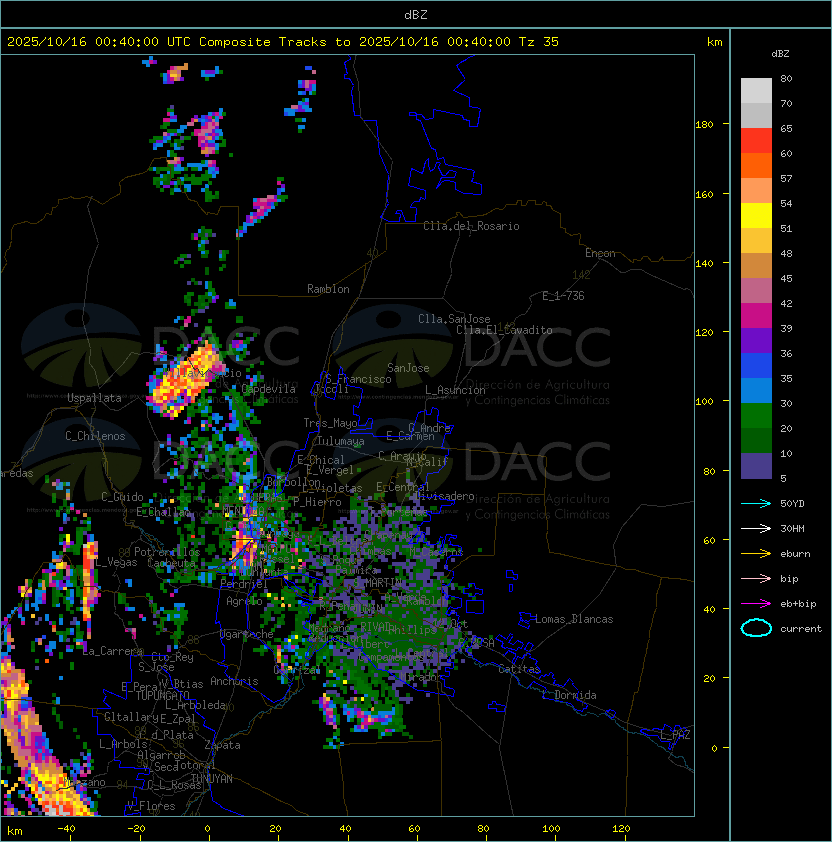Click the 'Potrerillos' map label
Image resolution: width=832 pixels, height=842 pixels.
pyautogui.click(x=167, y=552)
